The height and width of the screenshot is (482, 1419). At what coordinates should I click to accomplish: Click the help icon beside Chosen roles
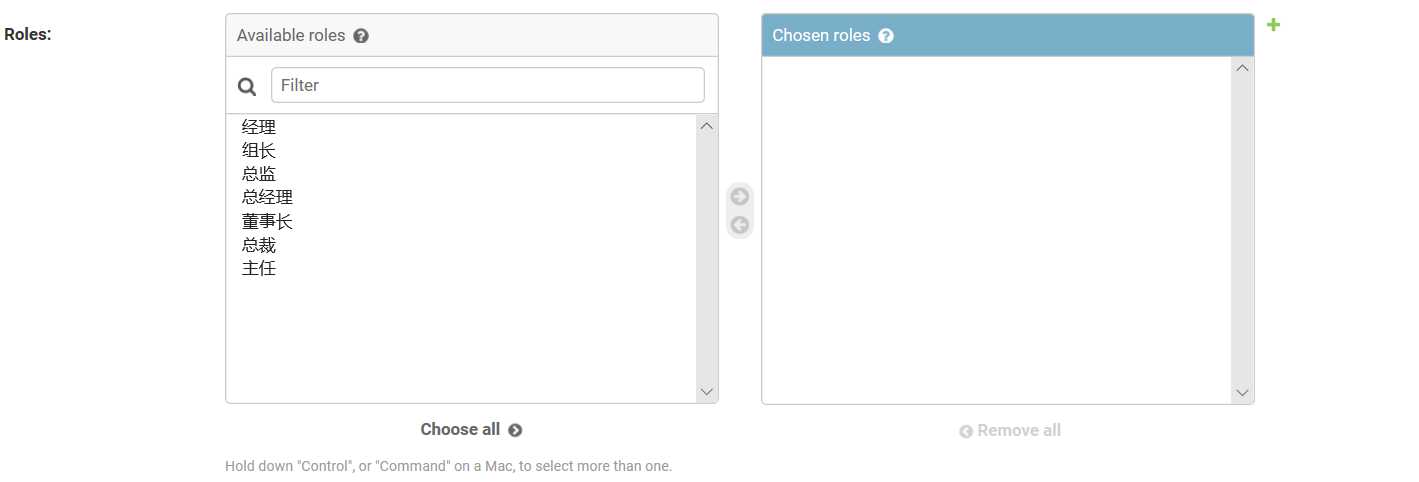886,36
